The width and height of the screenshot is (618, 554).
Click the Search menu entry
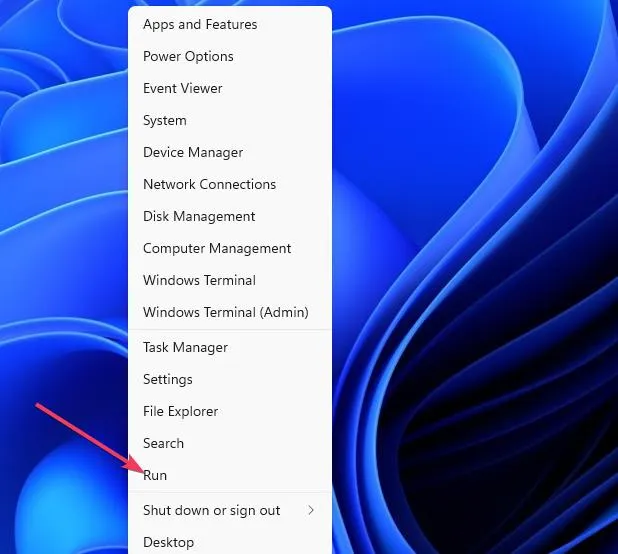point(230,443)
